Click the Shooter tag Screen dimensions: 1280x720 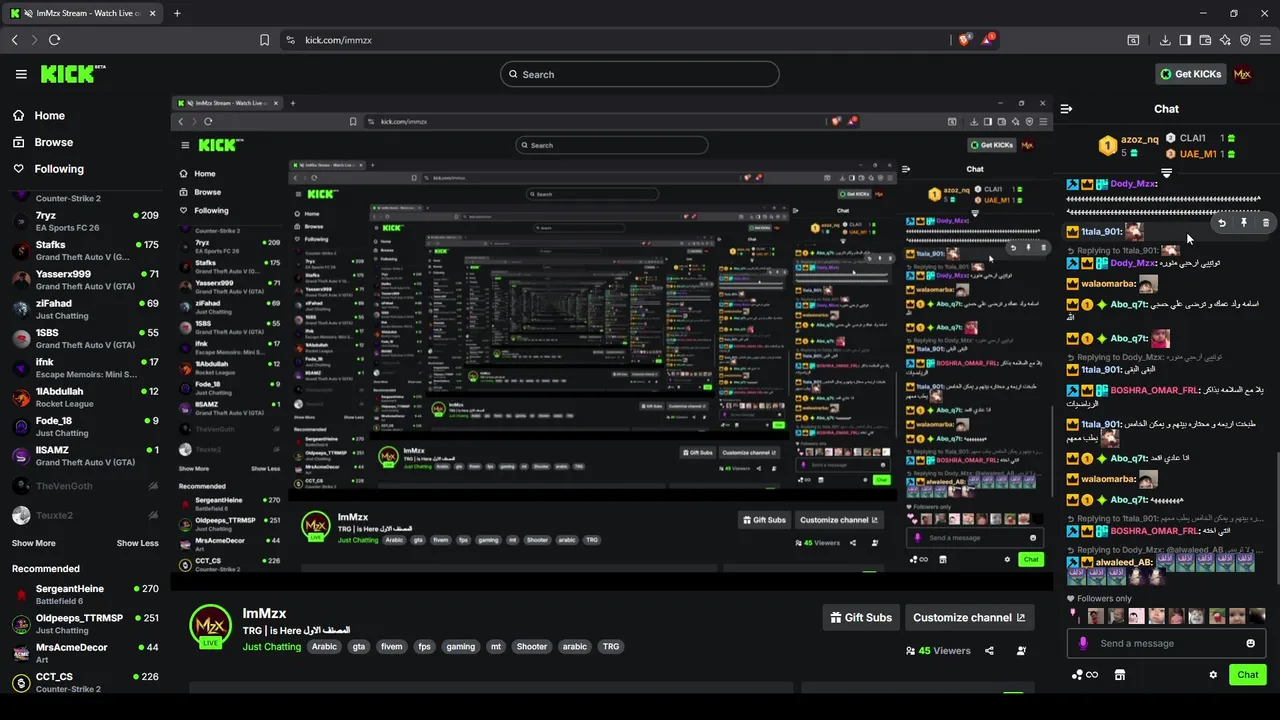pyautogui.click(x=532, y=647)
